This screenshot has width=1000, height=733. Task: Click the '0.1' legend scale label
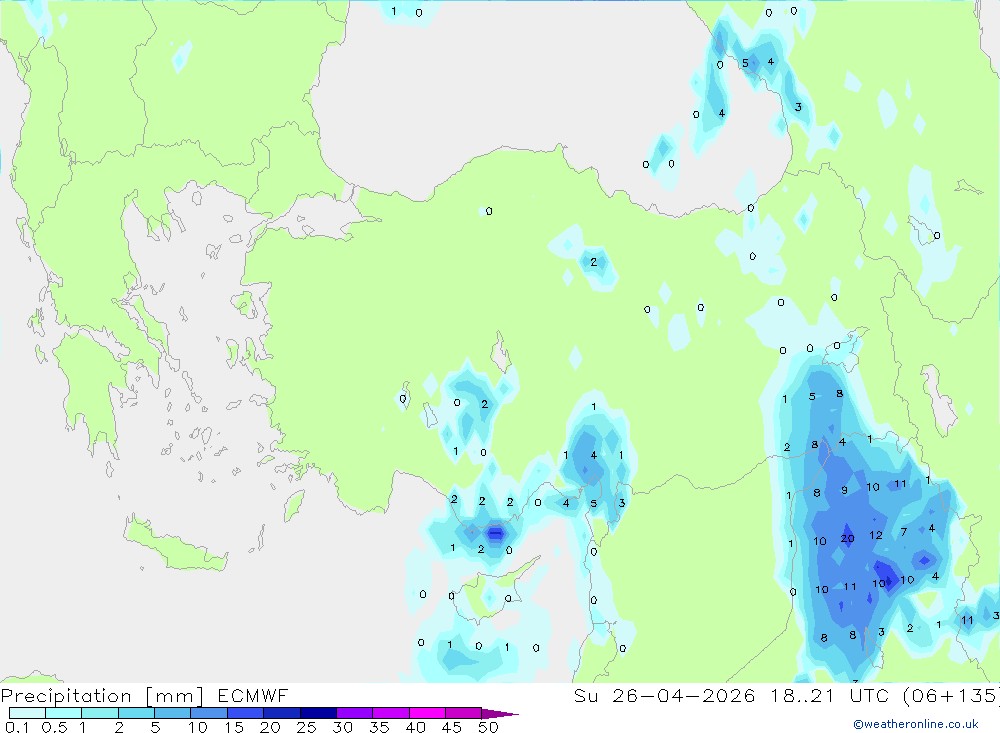[17, 727]
